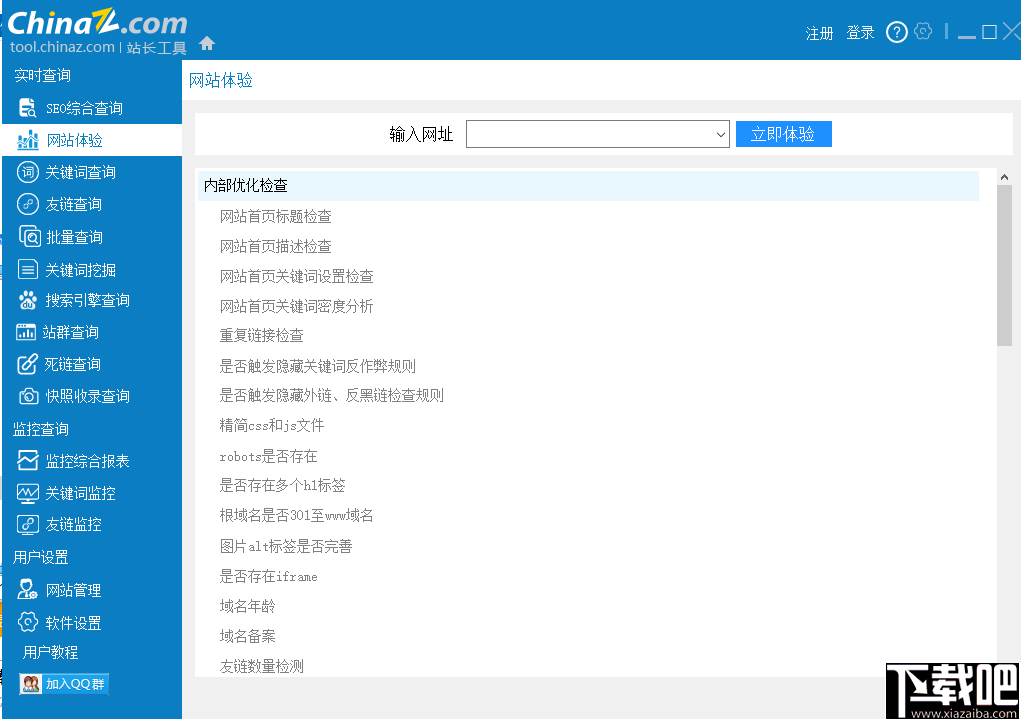This screenshot has height=719, width=1021.
Task: Open the help question-mark icon
Action: [896, 31]
